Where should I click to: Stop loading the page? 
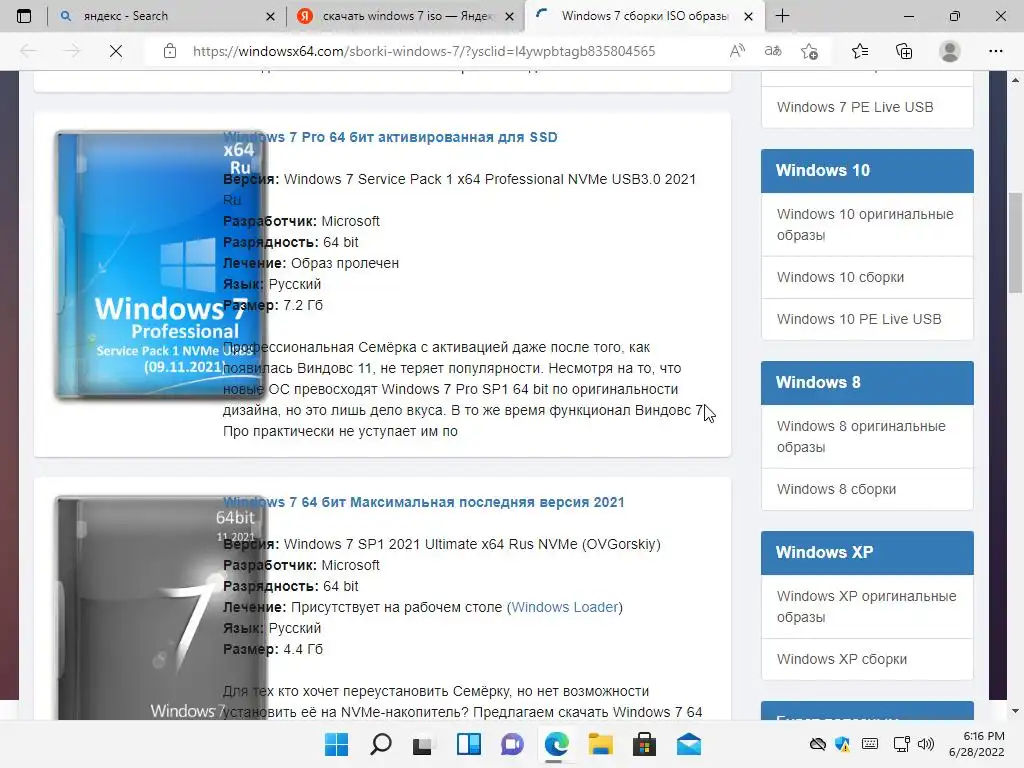point(116,51)
